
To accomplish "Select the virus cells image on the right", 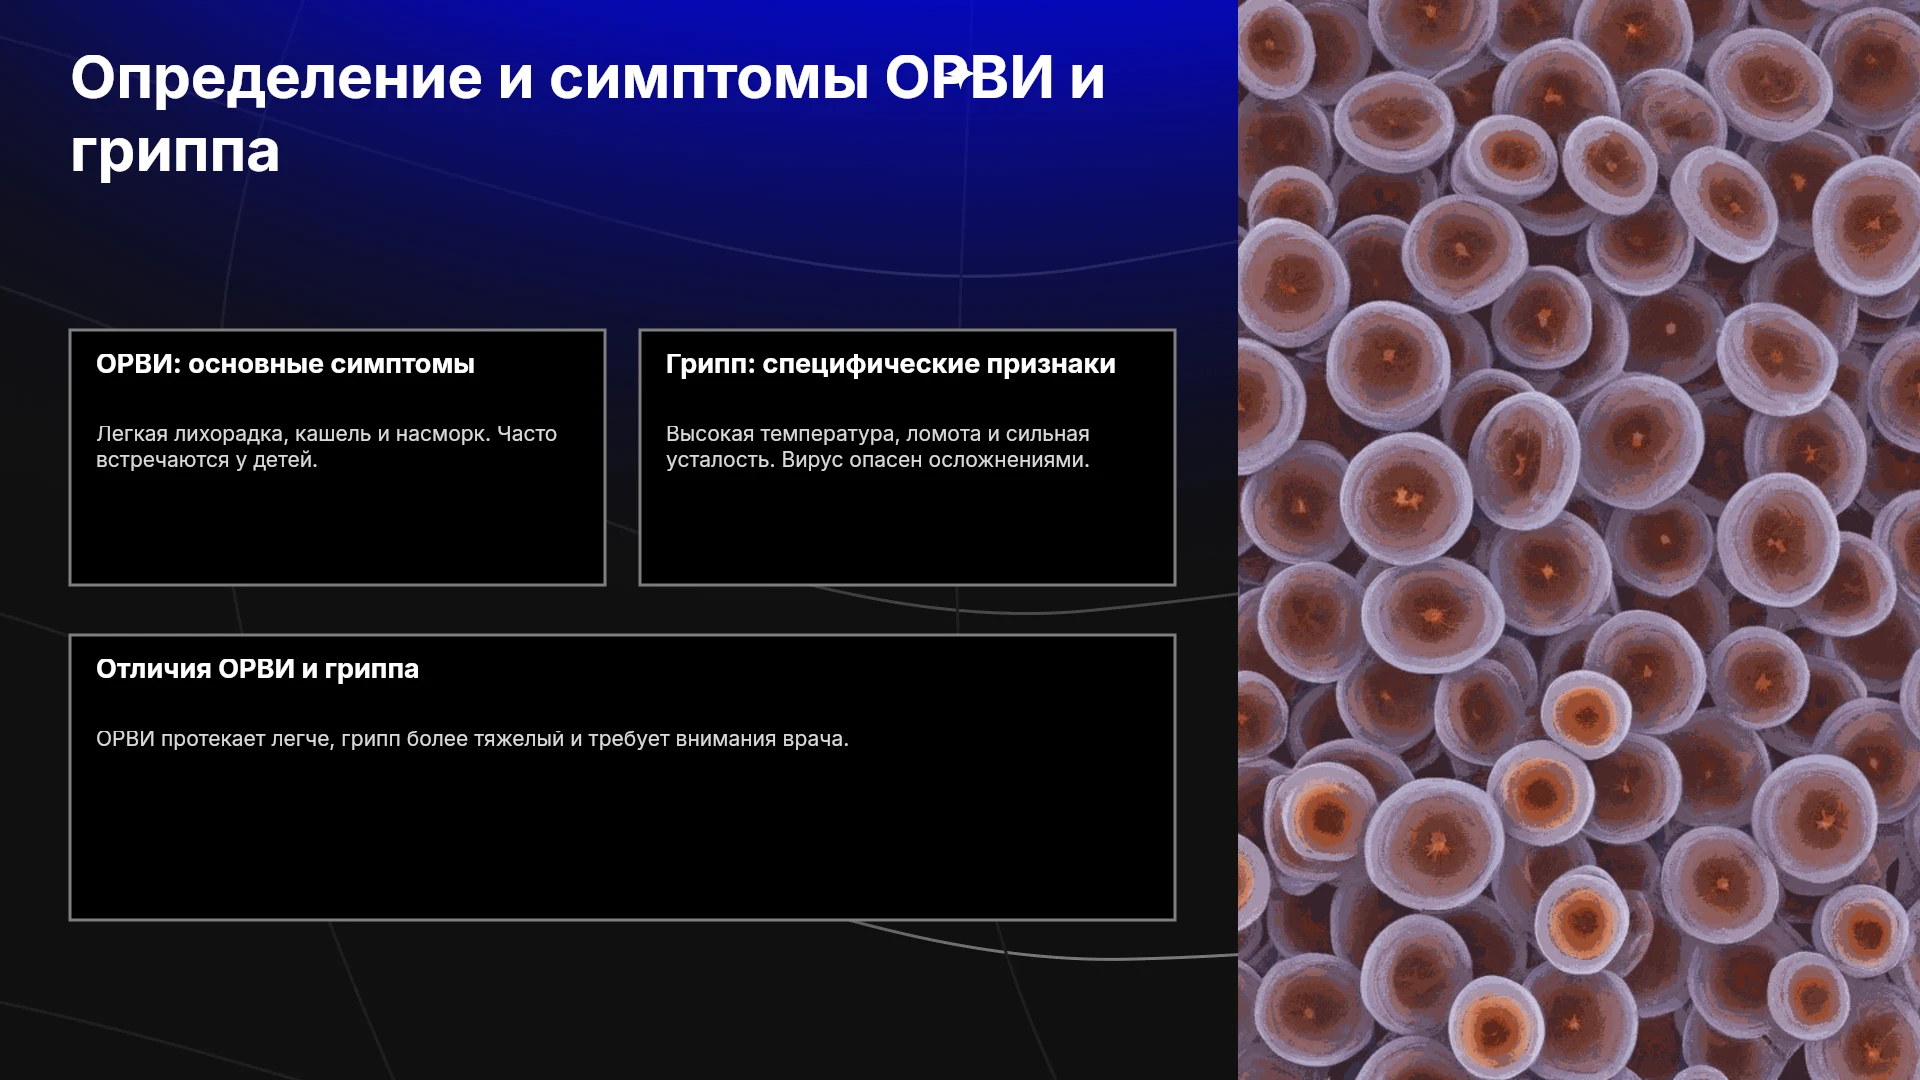I will 1579,540.
